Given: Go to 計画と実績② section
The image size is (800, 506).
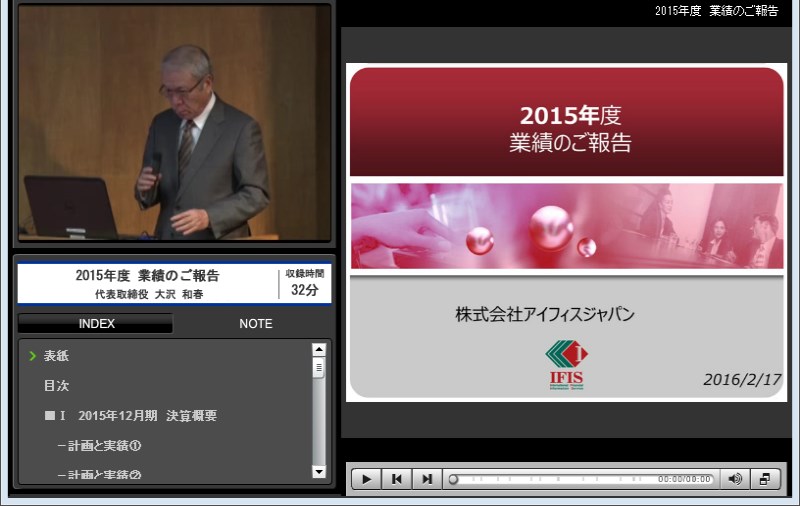Looking at the screenshot, I should [99, 475].
